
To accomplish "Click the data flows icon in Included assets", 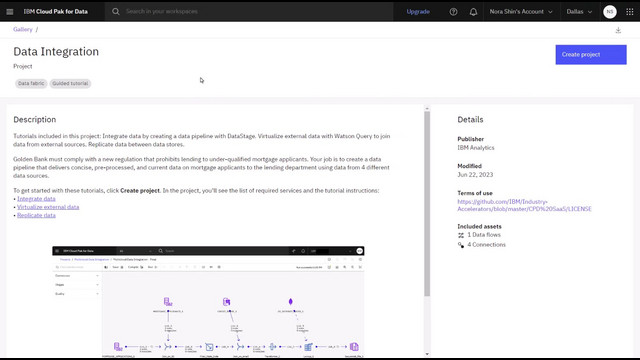I will pos(461,235).
